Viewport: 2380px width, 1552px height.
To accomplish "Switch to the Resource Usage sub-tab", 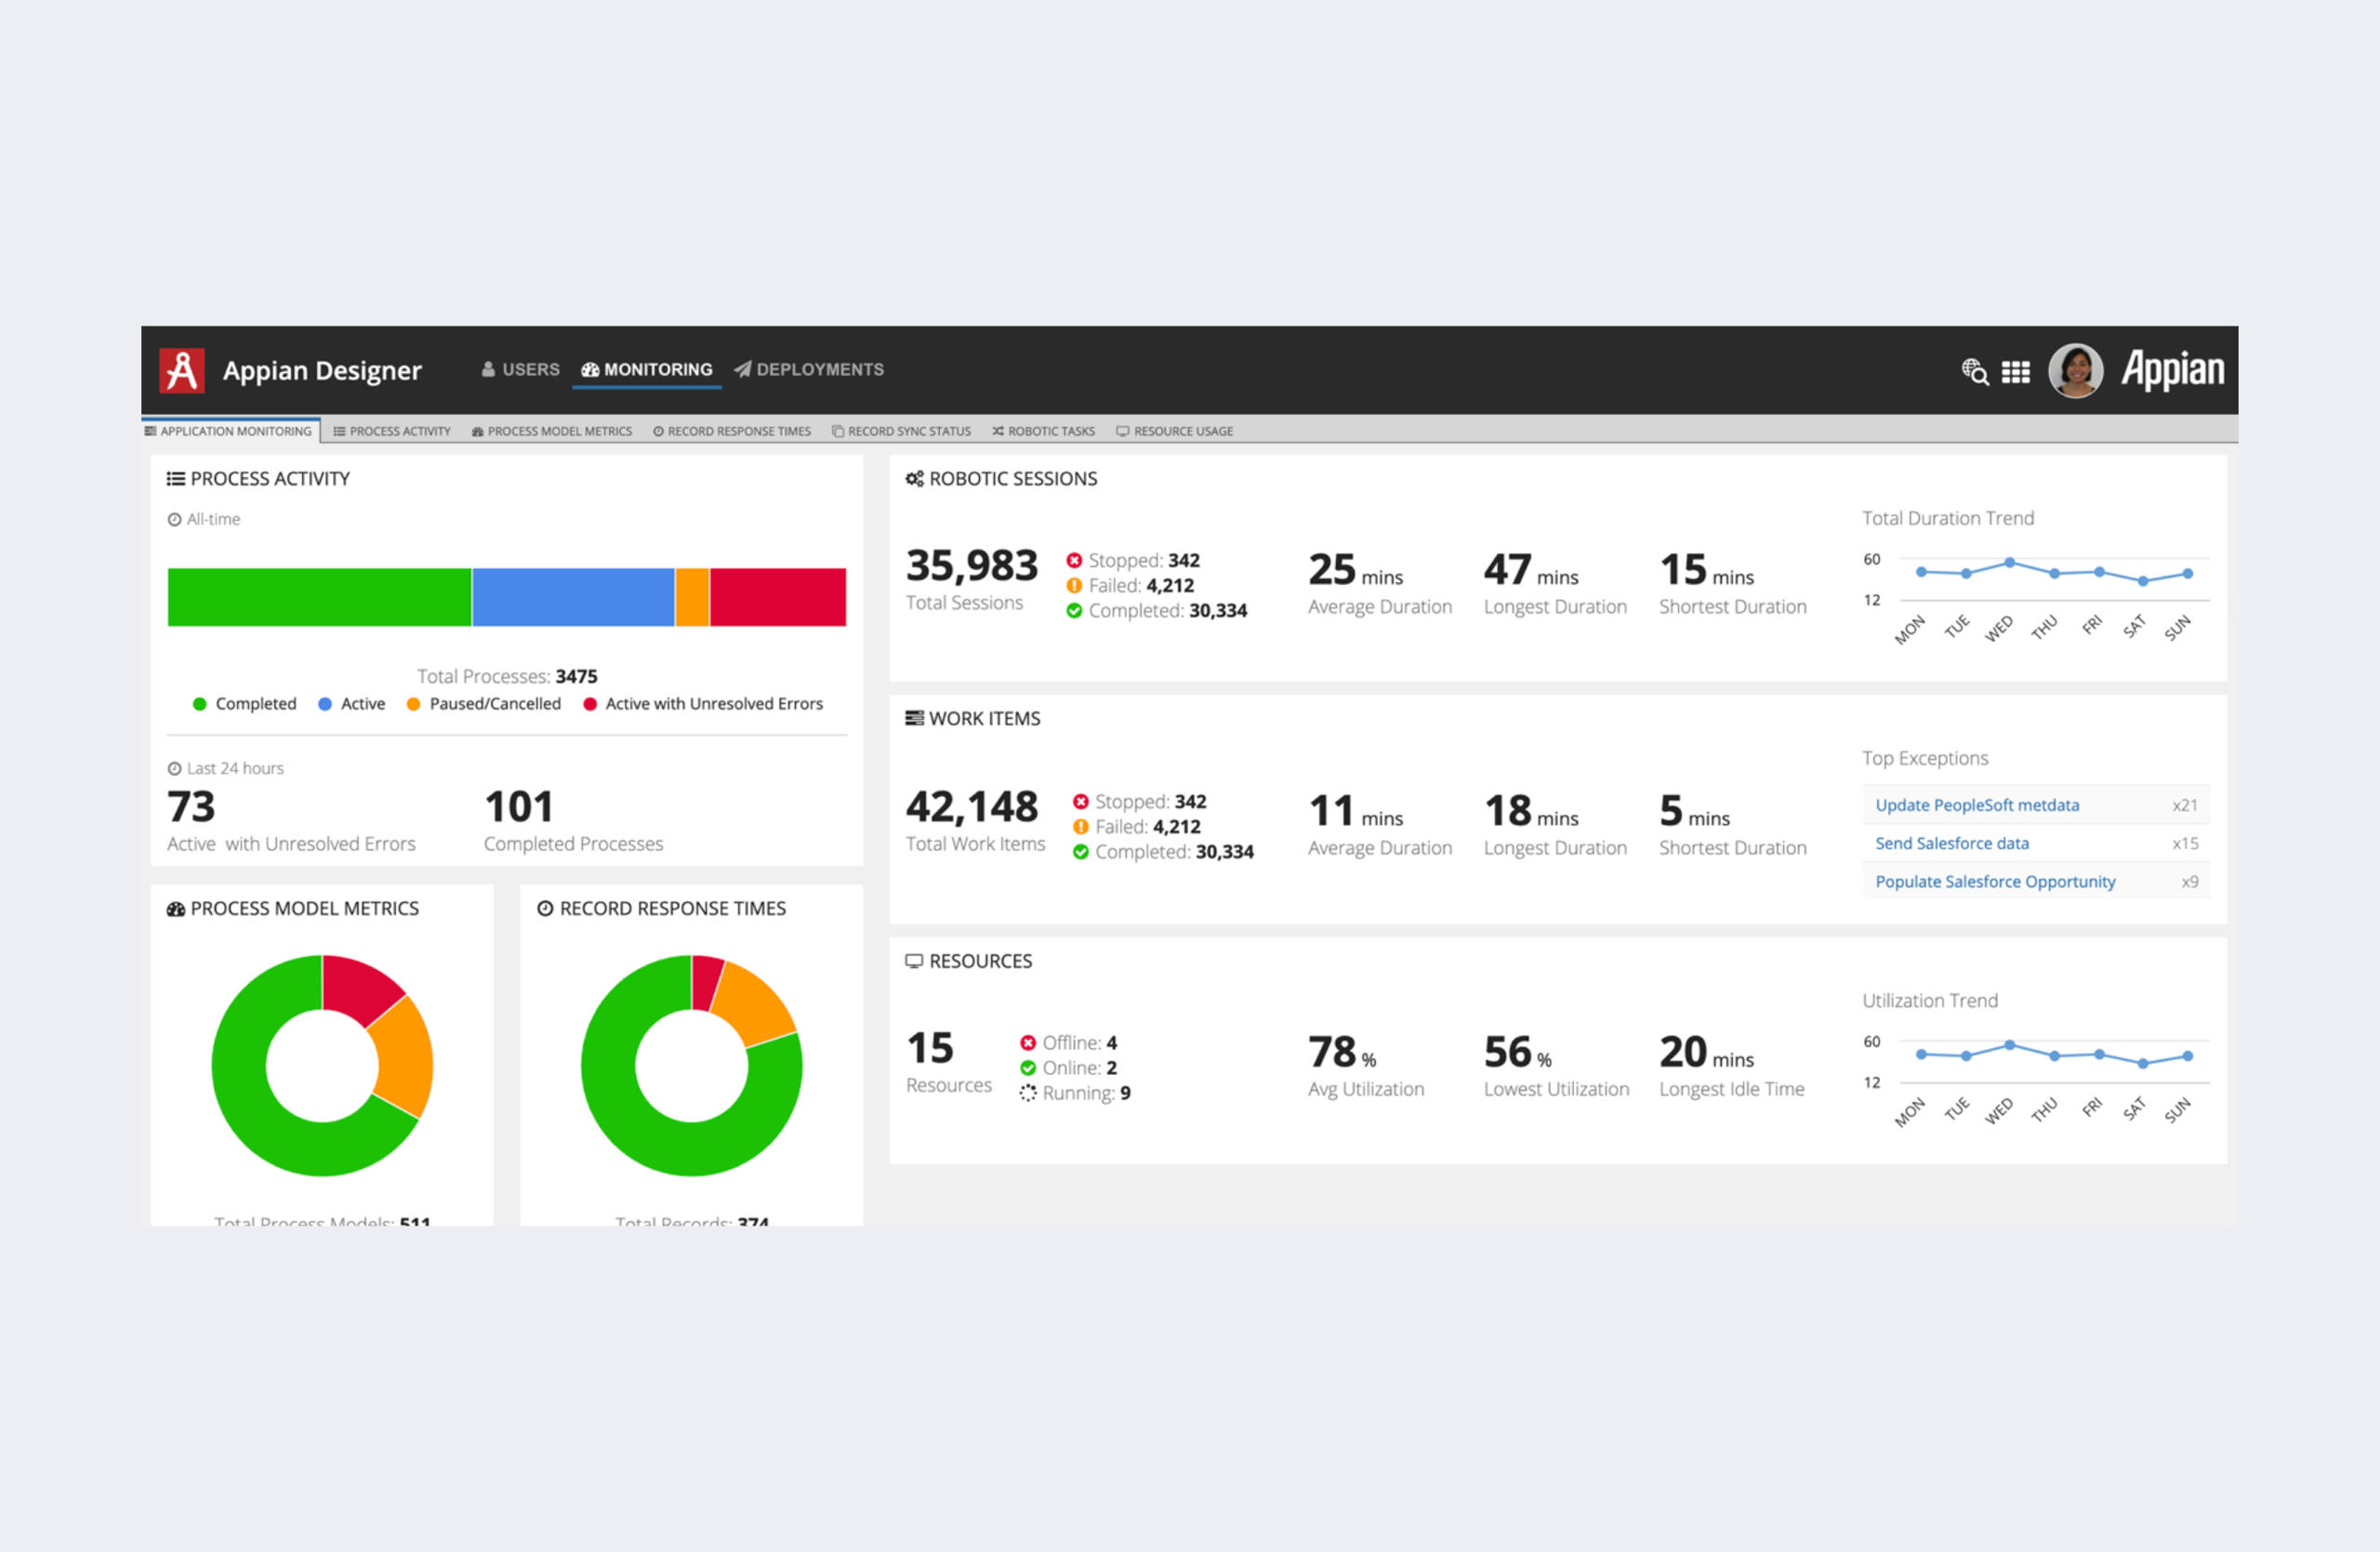I will click(1174, 431).
